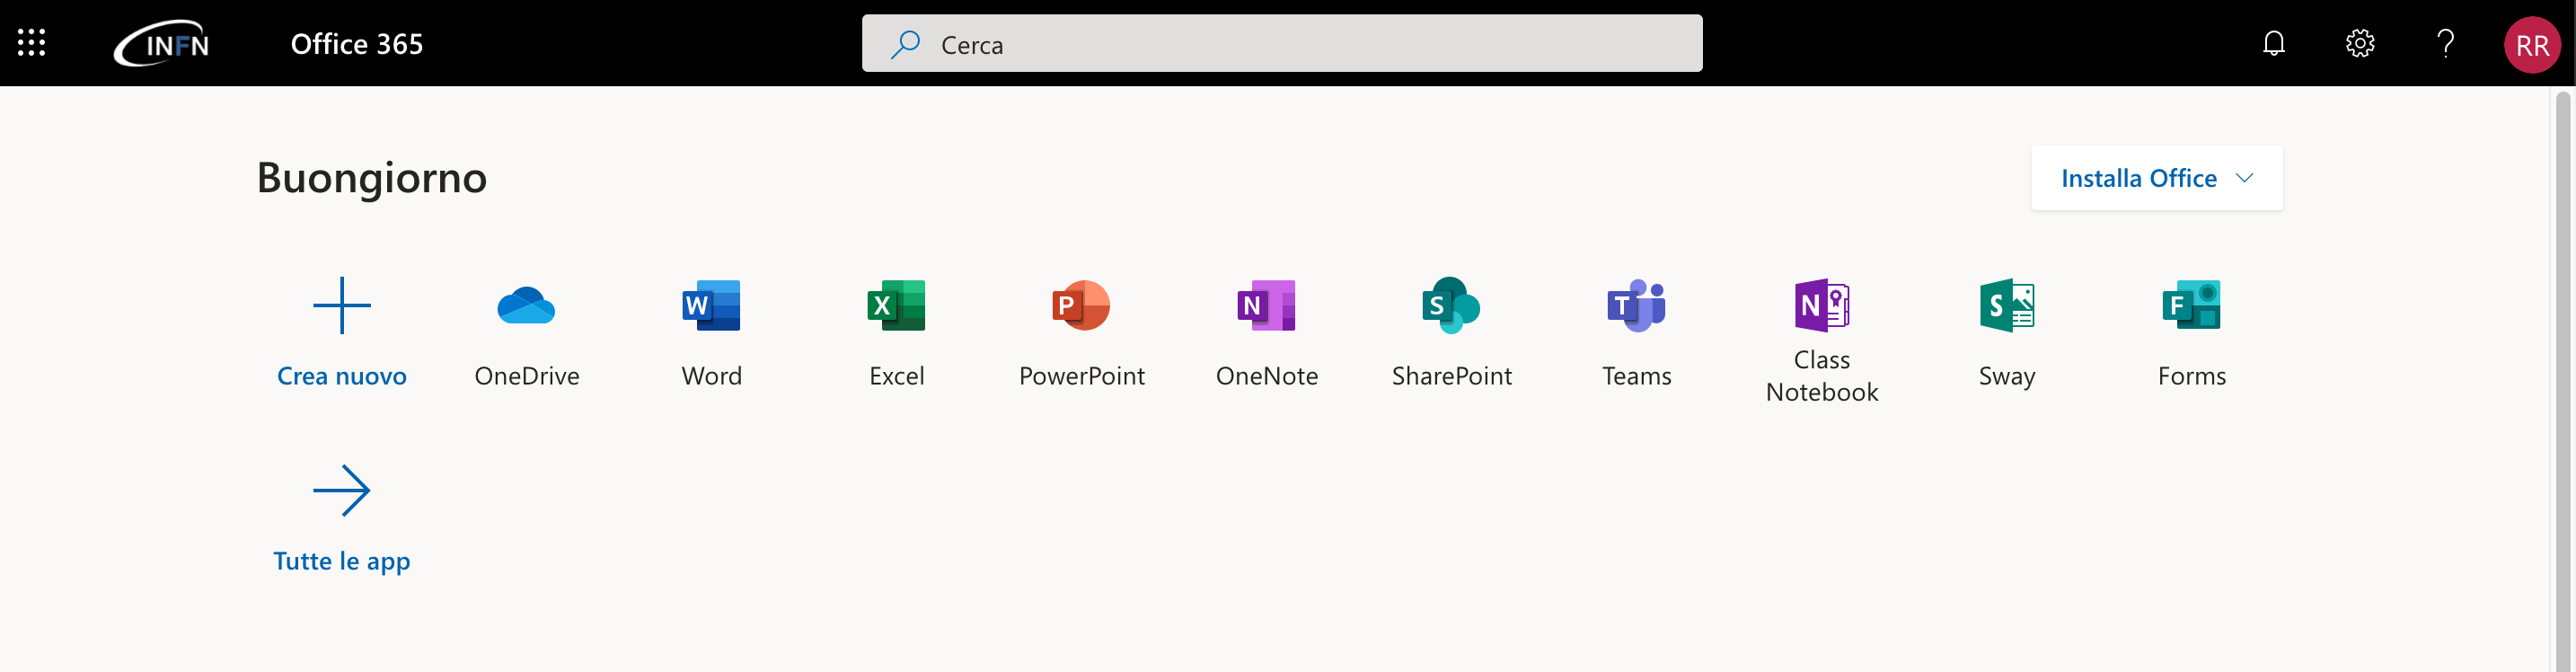Screen dimensions: 2576x672
Task: Click the search magnifier icon
Action: 905,44
